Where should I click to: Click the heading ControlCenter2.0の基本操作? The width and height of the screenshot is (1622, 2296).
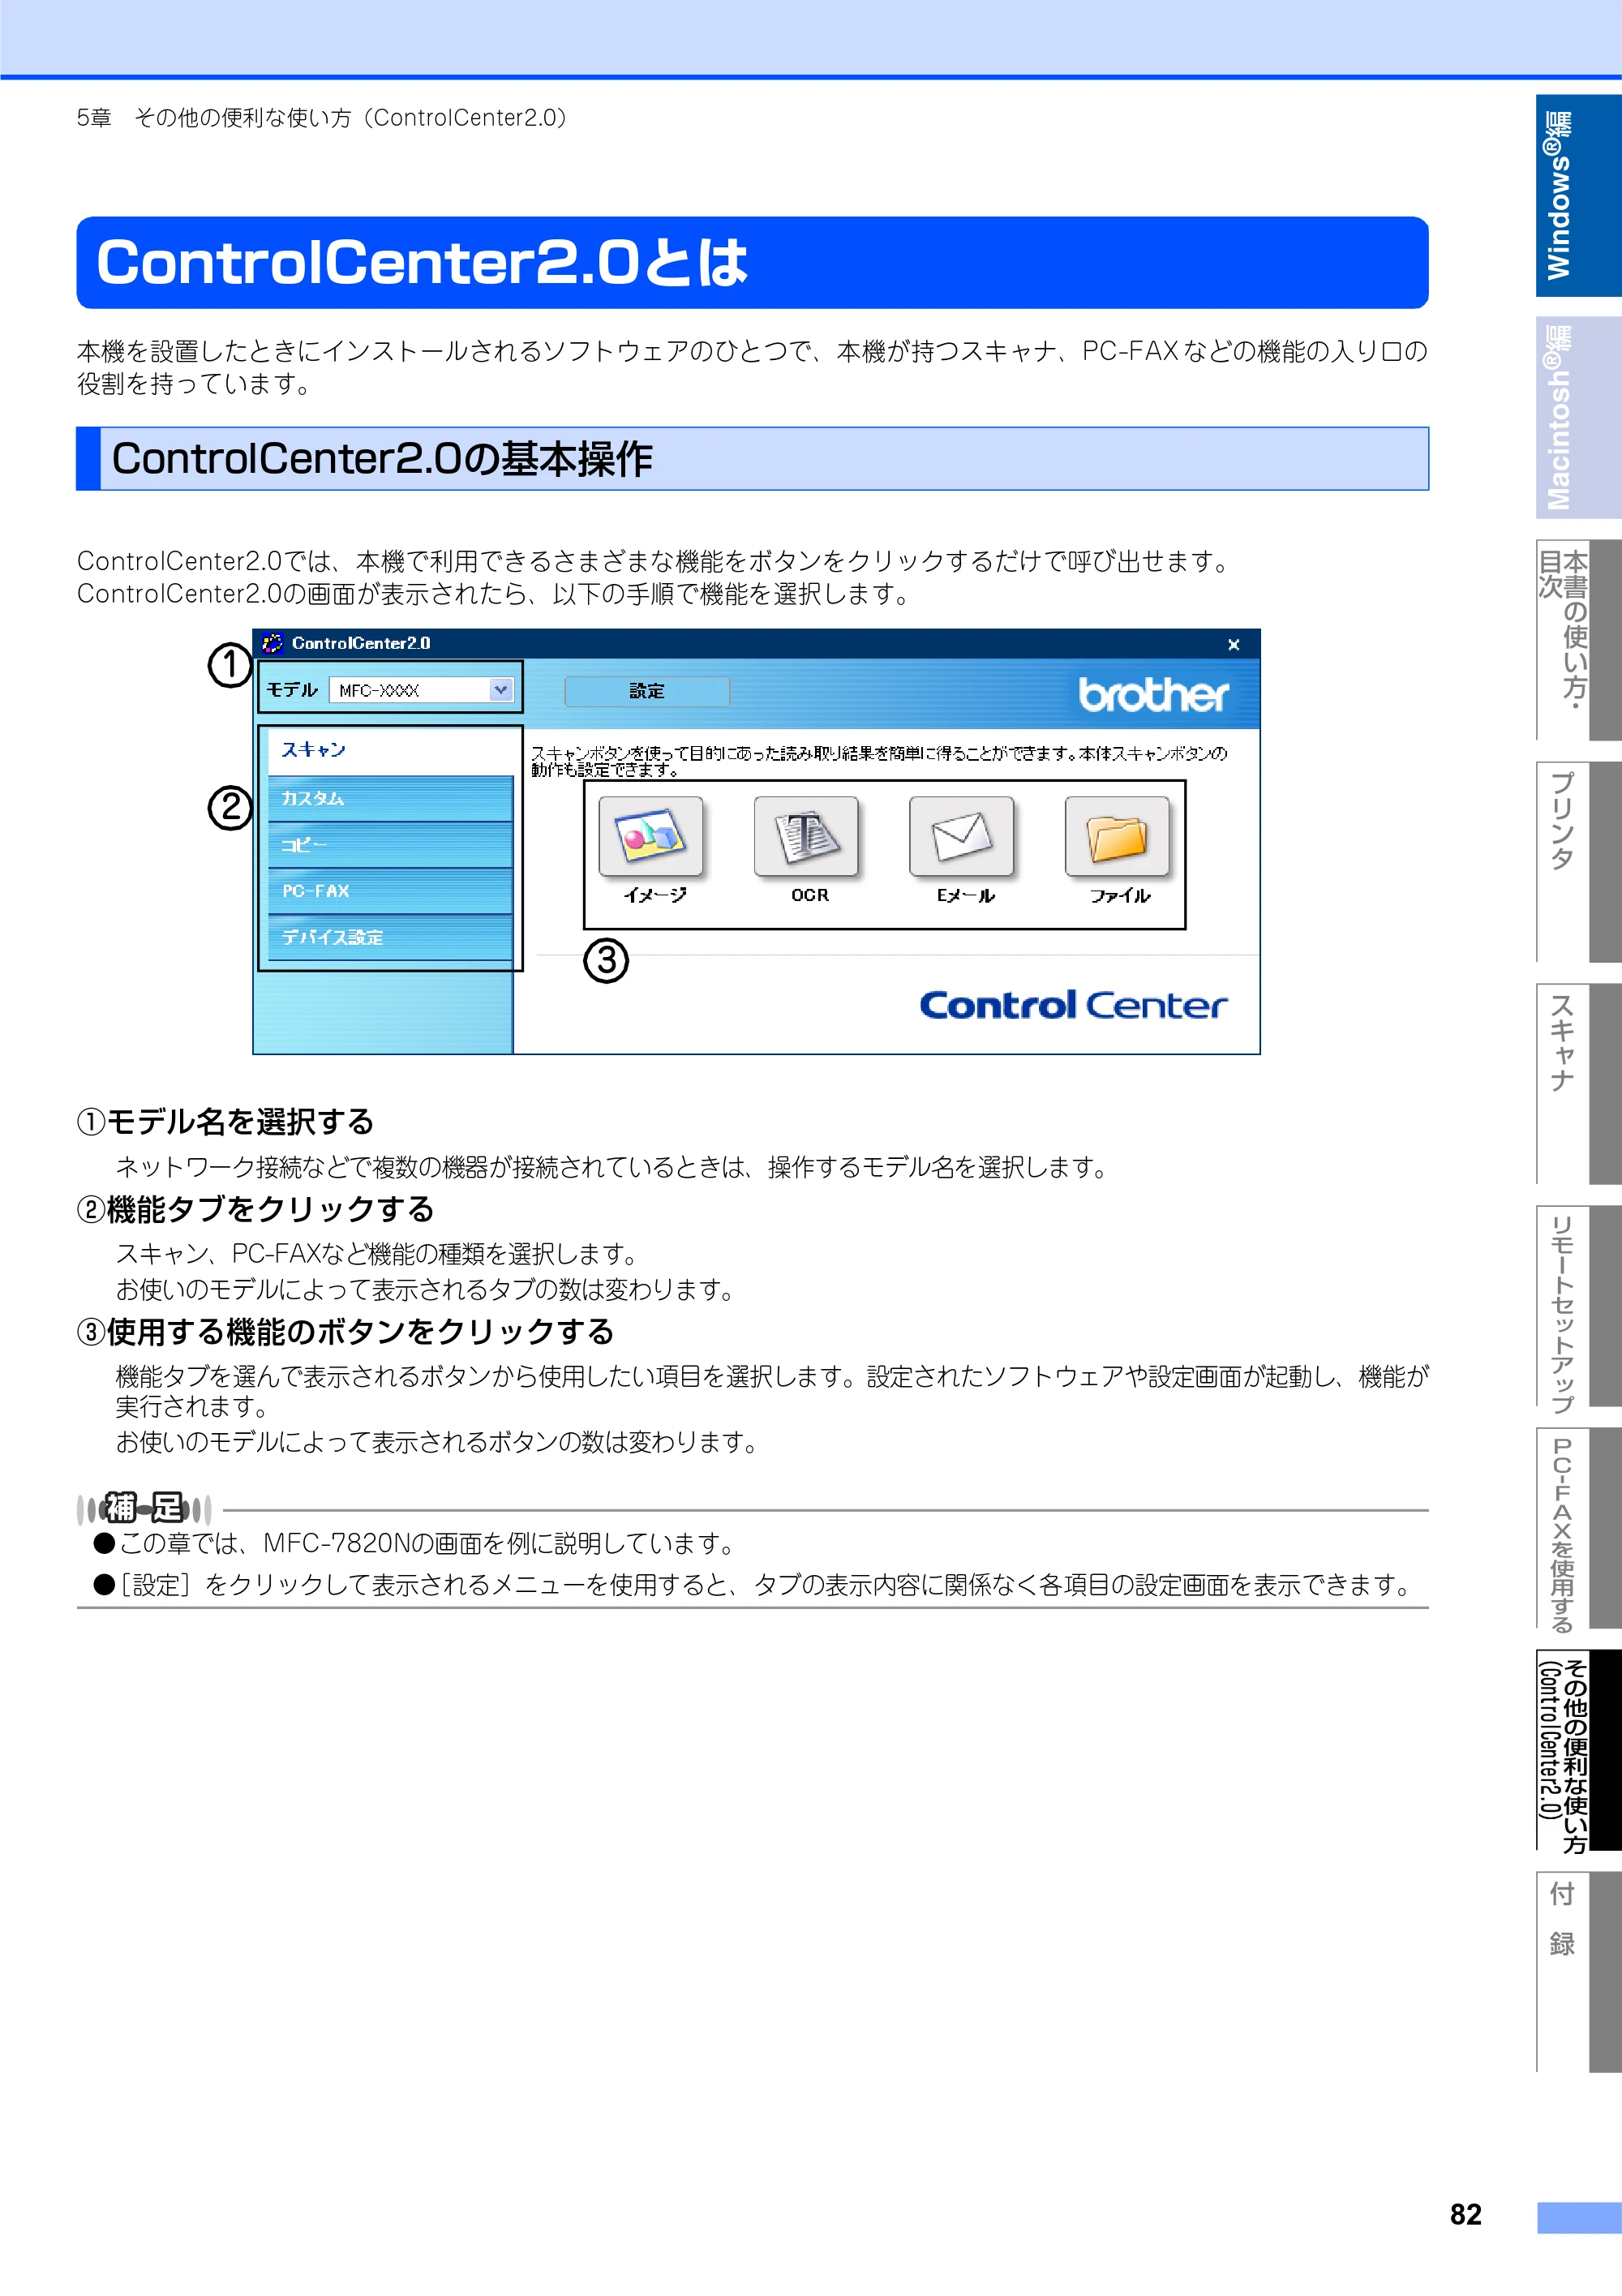[x=382, y=459]
